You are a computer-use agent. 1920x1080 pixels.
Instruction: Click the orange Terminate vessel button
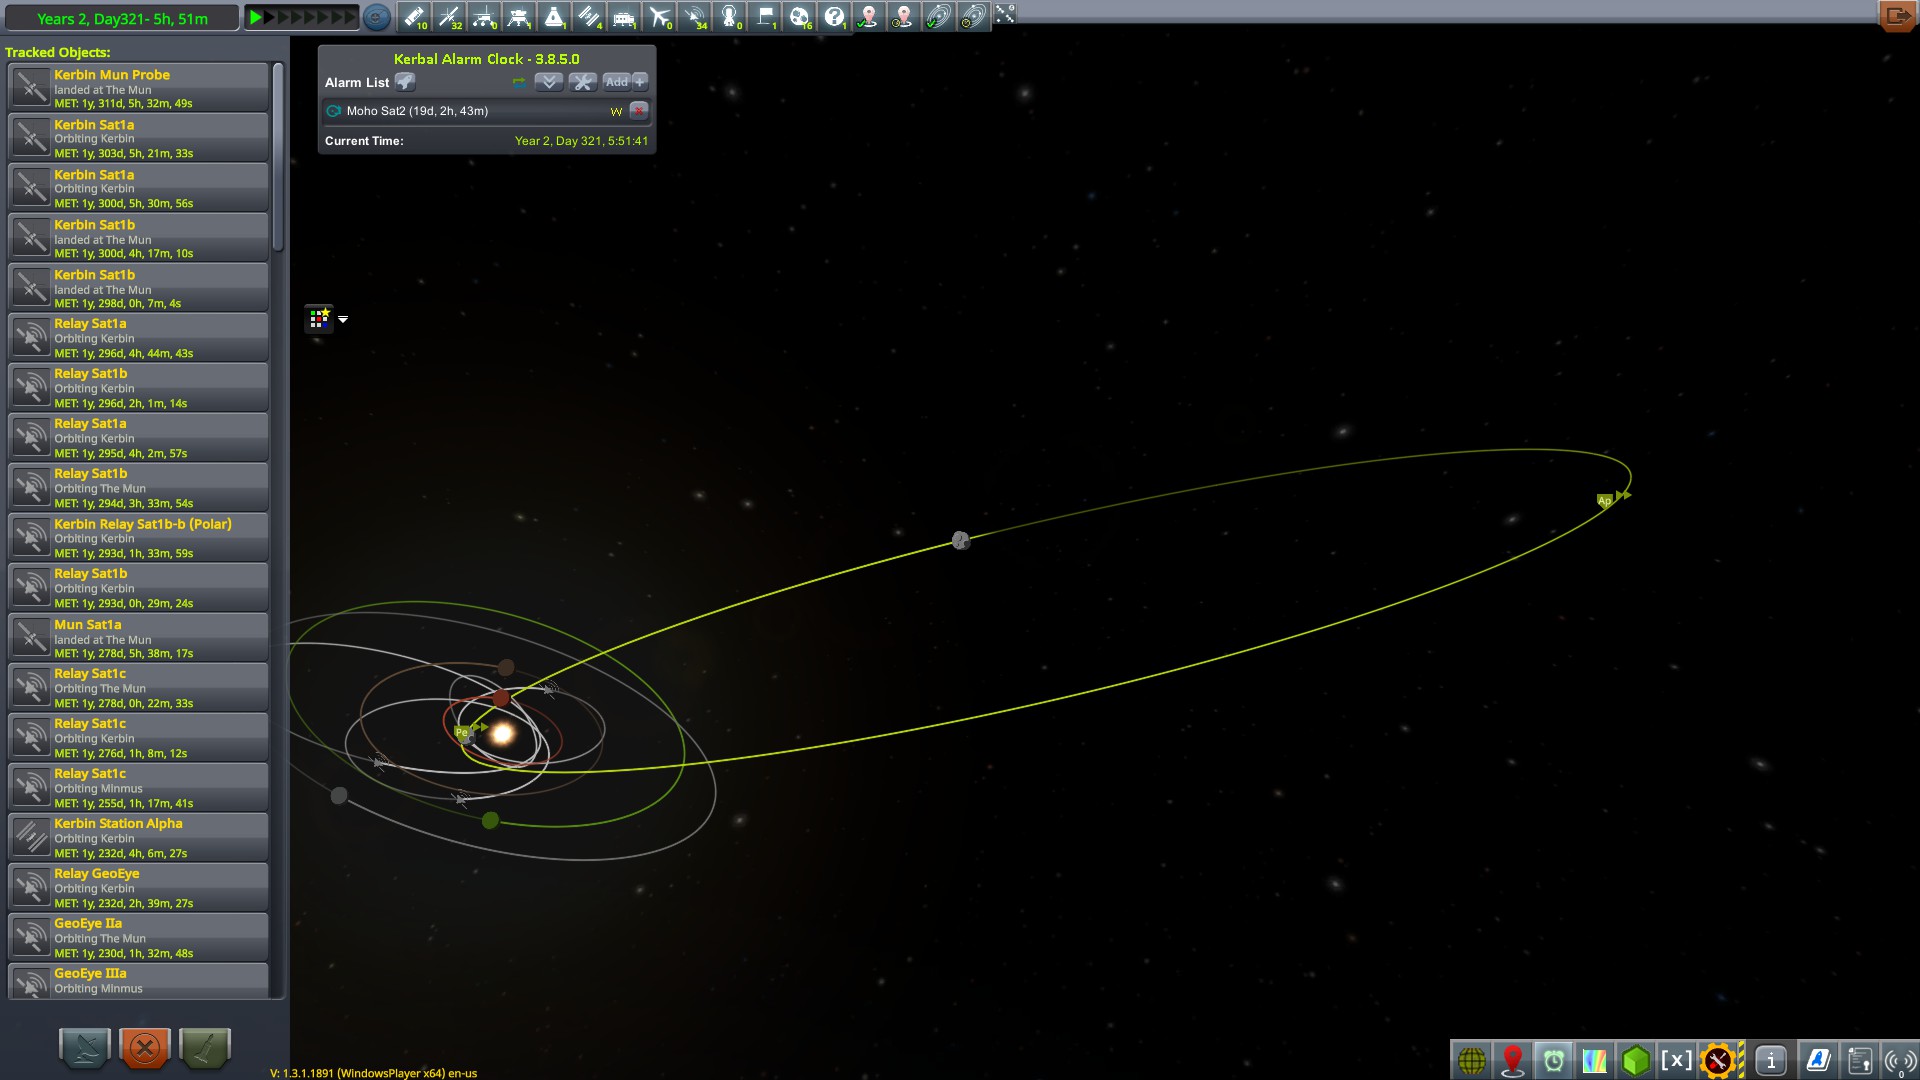[145, 1047]
